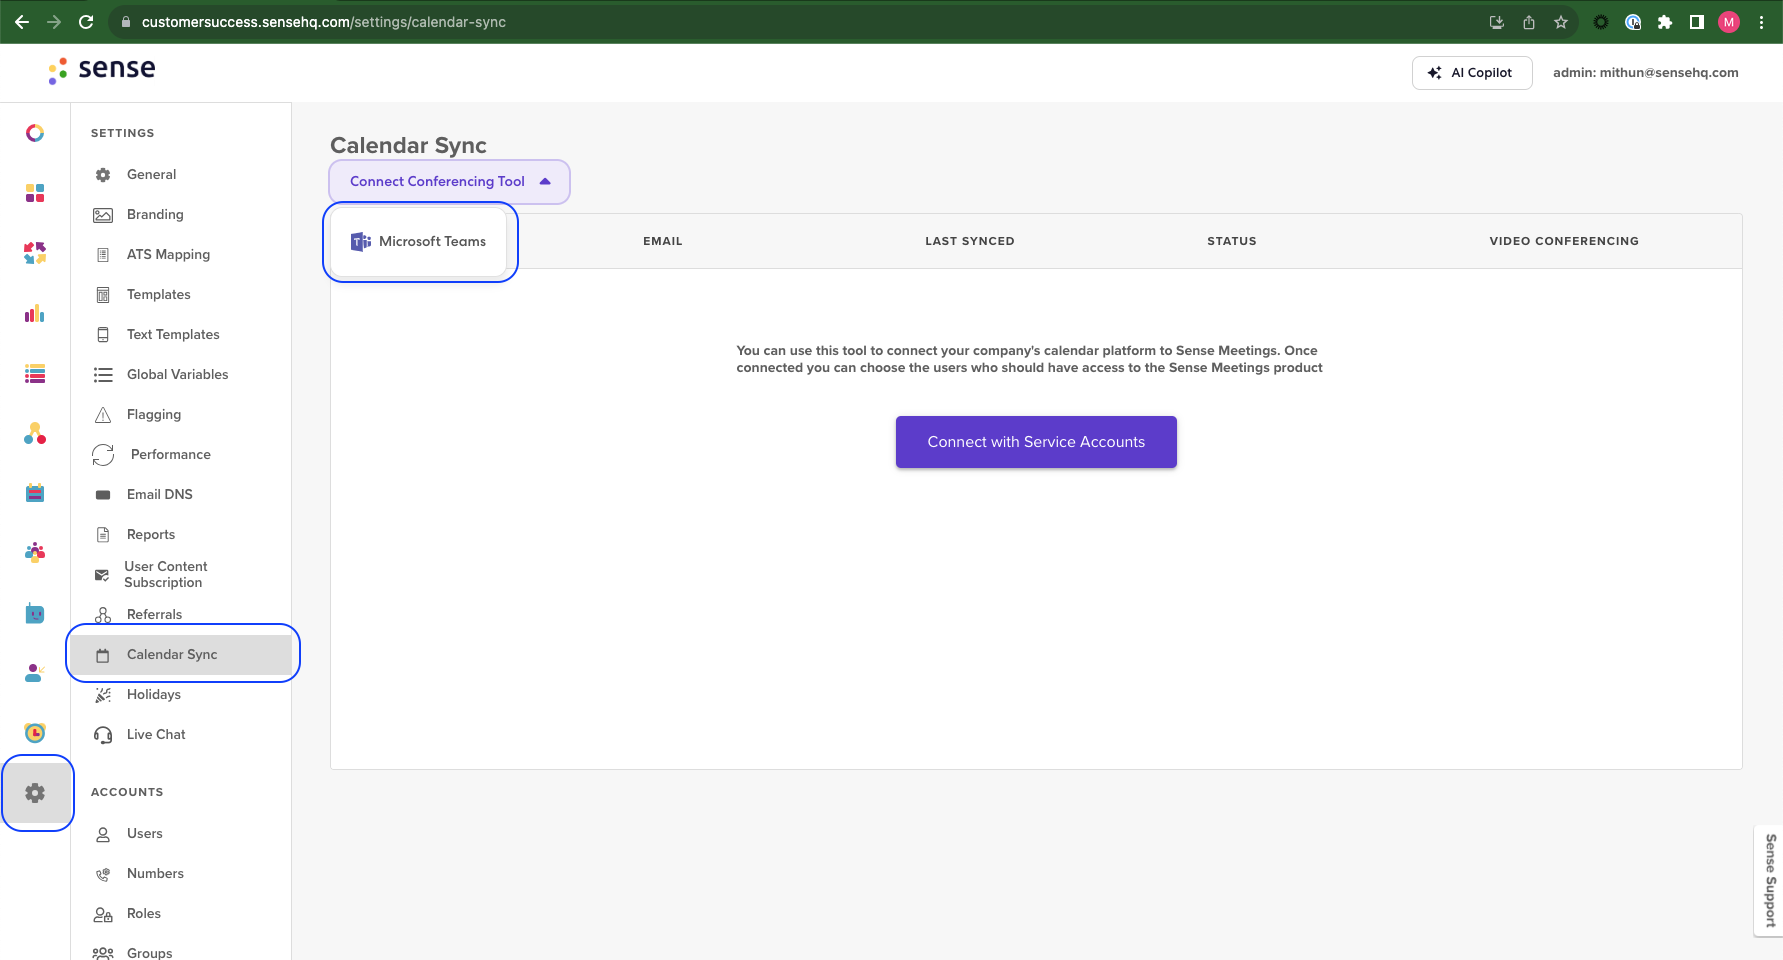Open the calendar icon in left rail
Viewport: 1783px width, 960px height.
point(35,493)
